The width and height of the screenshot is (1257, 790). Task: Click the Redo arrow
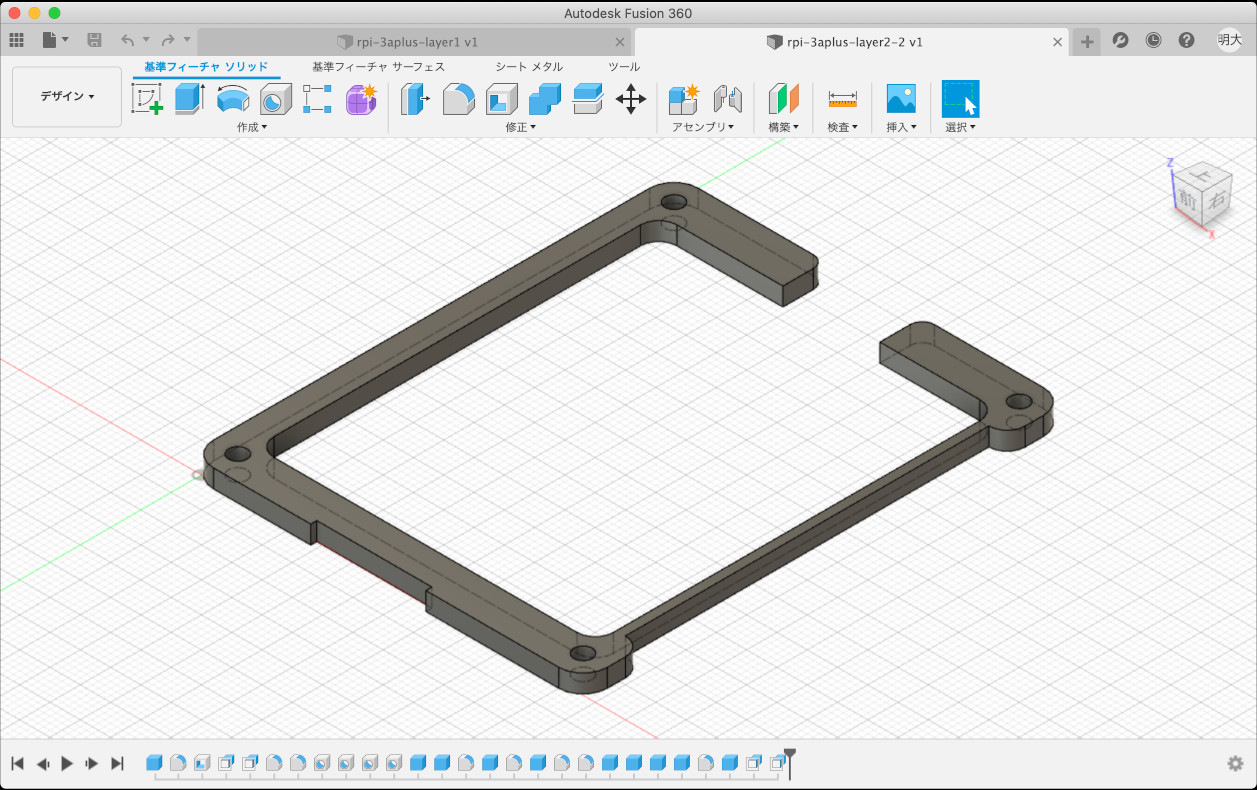(x=168, y=40)
